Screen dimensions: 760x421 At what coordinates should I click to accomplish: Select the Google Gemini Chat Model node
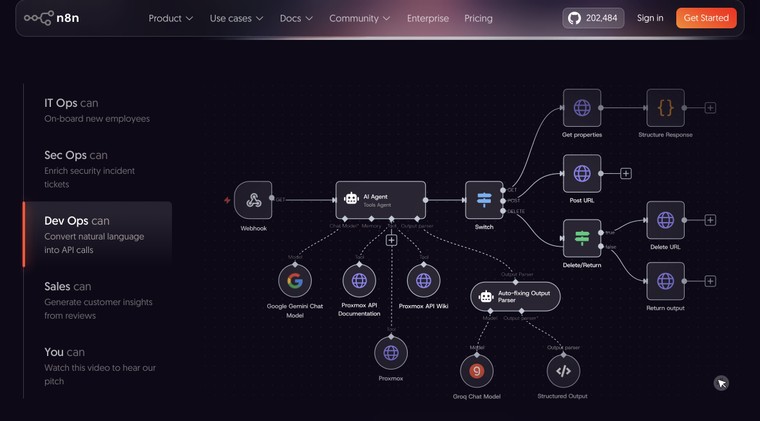295,281
